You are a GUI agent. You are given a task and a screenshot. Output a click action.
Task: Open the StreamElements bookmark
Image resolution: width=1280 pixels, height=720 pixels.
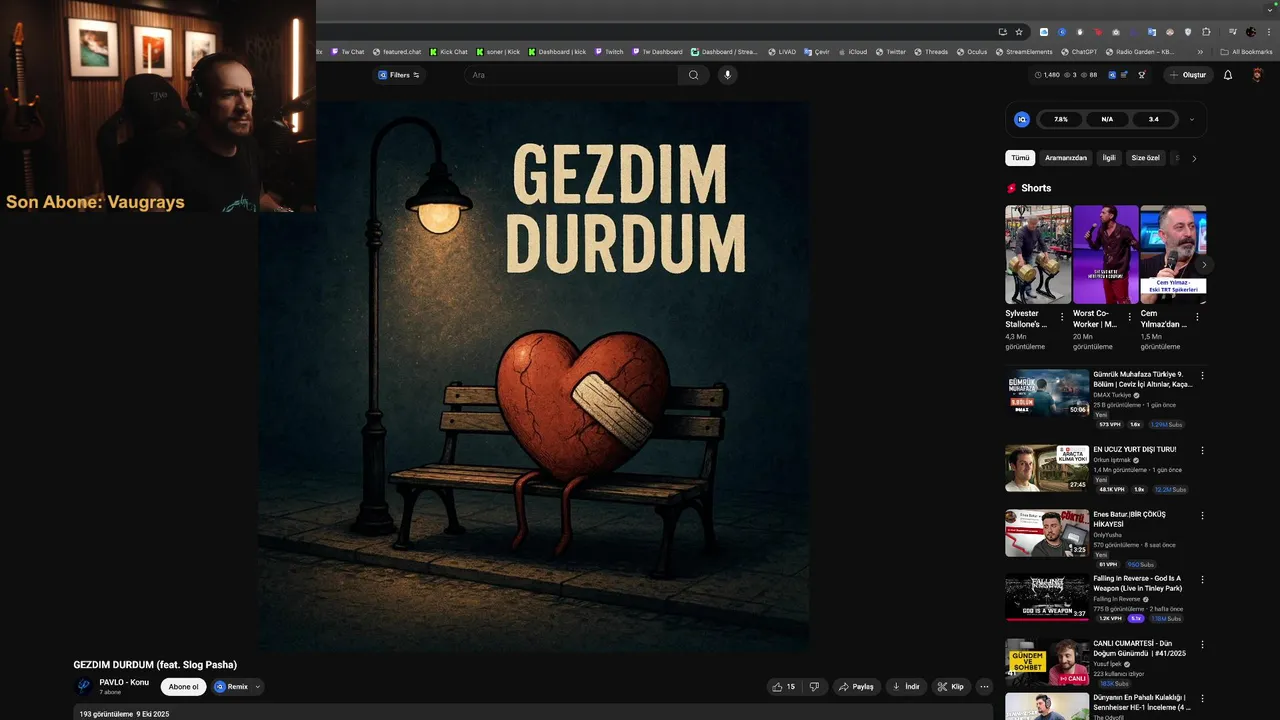click(x=1024, y=52)
